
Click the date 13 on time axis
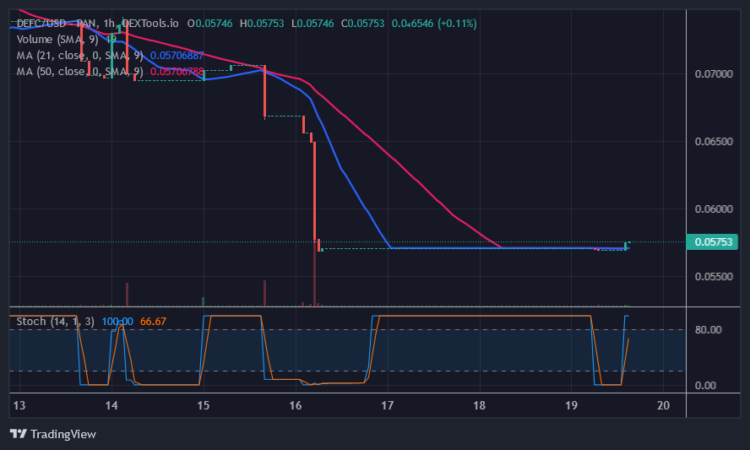tap(19, 406)
